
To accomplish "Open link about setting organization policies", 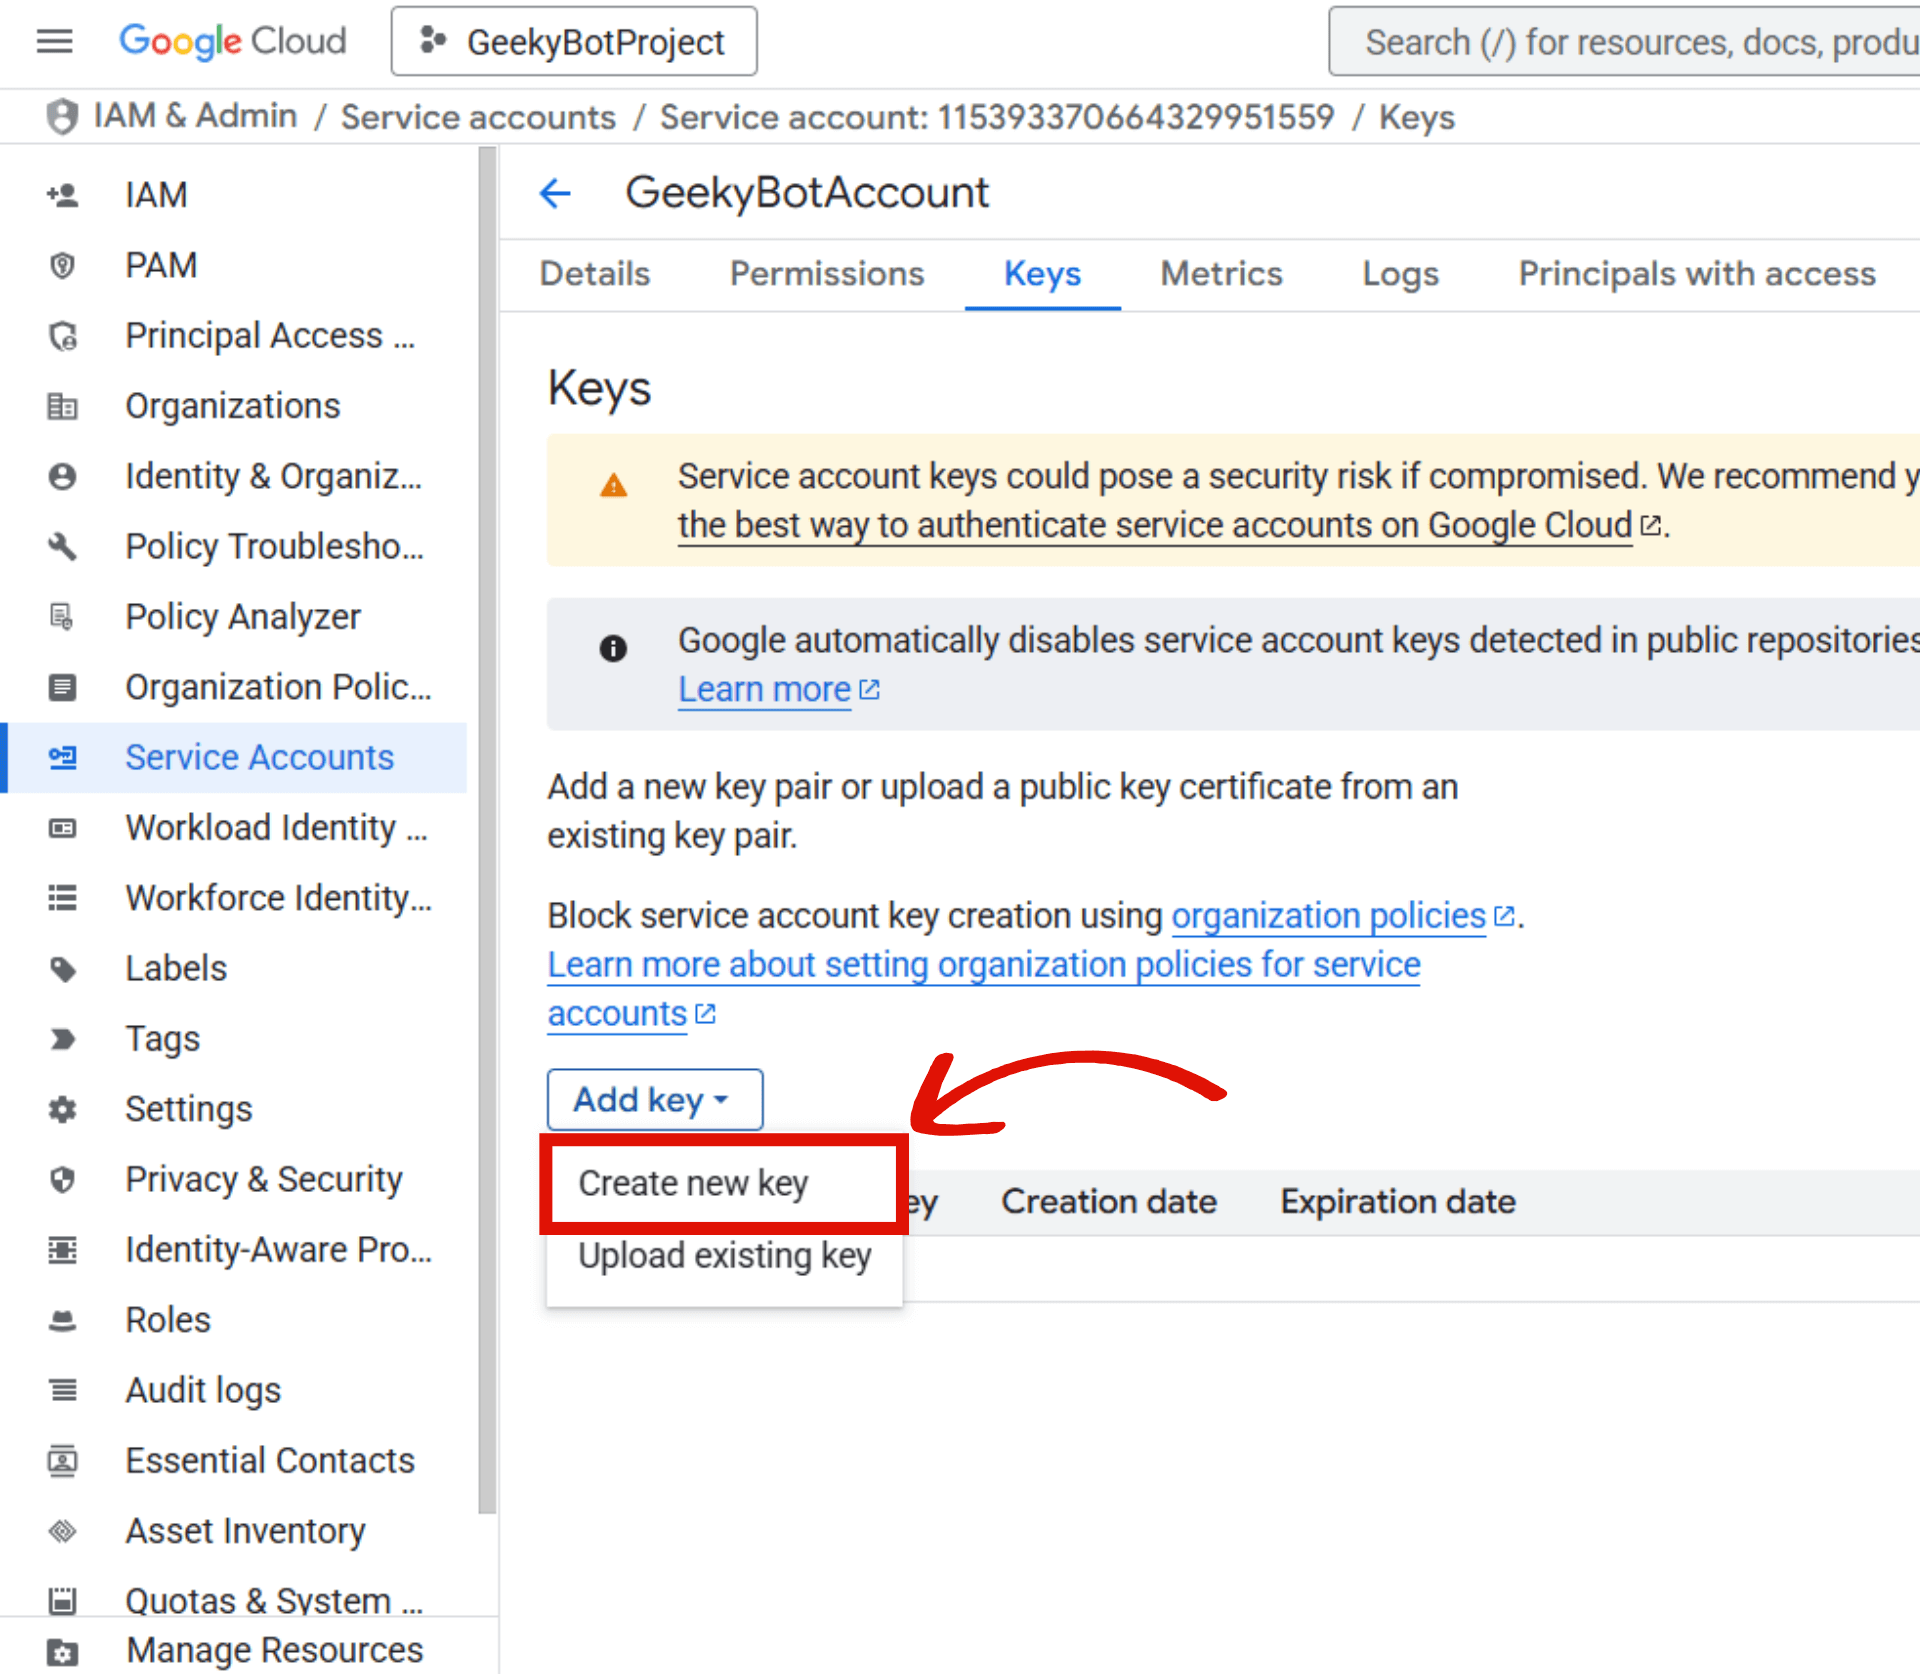I will tap(984, 989).
